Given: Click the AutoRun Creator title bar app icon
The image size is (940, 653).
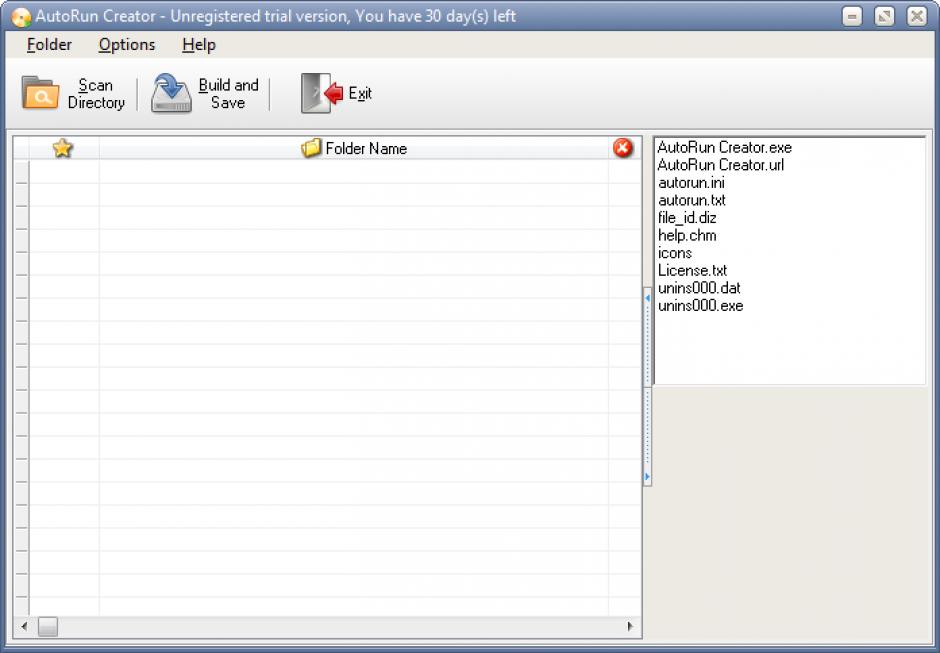Looking at the screenshot, I should (21, 17).
